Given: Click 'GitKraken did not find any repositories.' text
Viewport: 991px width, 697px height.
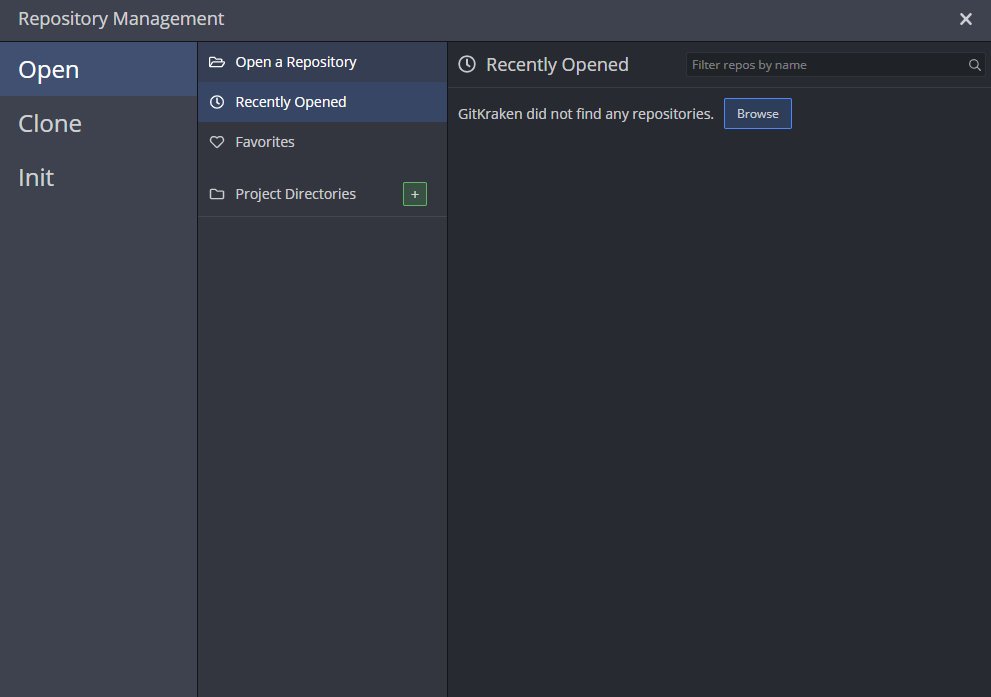Looking at the screenshot, I should click(x=585, y=114).
